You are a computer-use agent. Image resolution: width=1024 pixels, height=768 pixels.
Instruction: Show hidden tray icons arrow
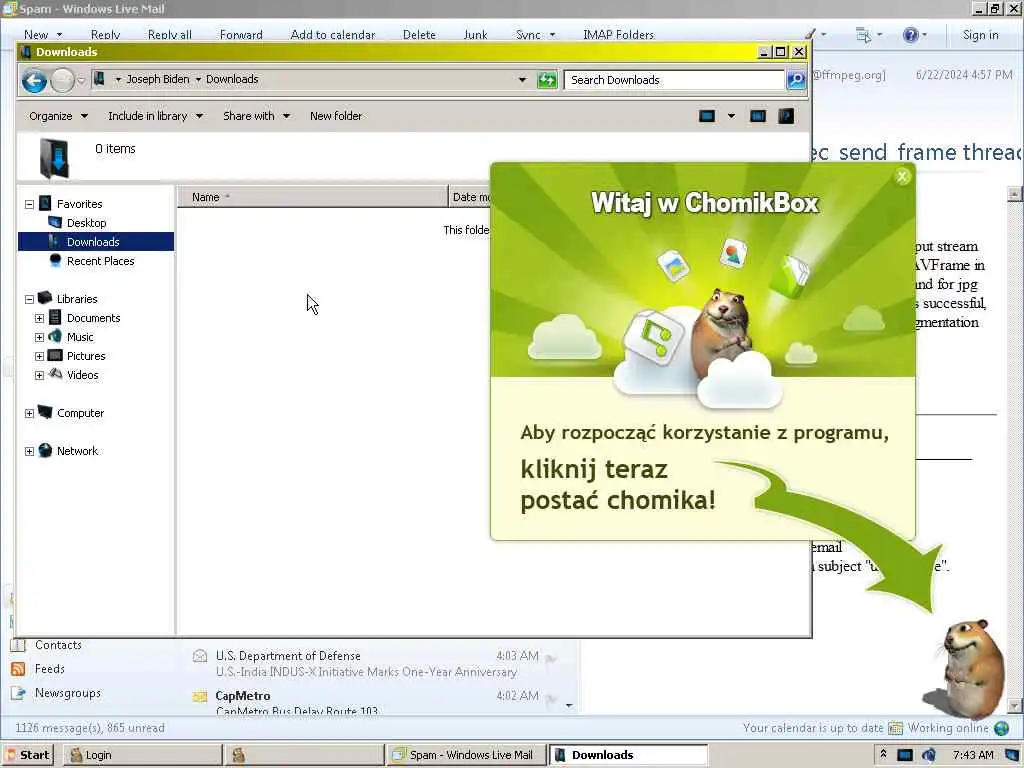click(x=884, y=754)
